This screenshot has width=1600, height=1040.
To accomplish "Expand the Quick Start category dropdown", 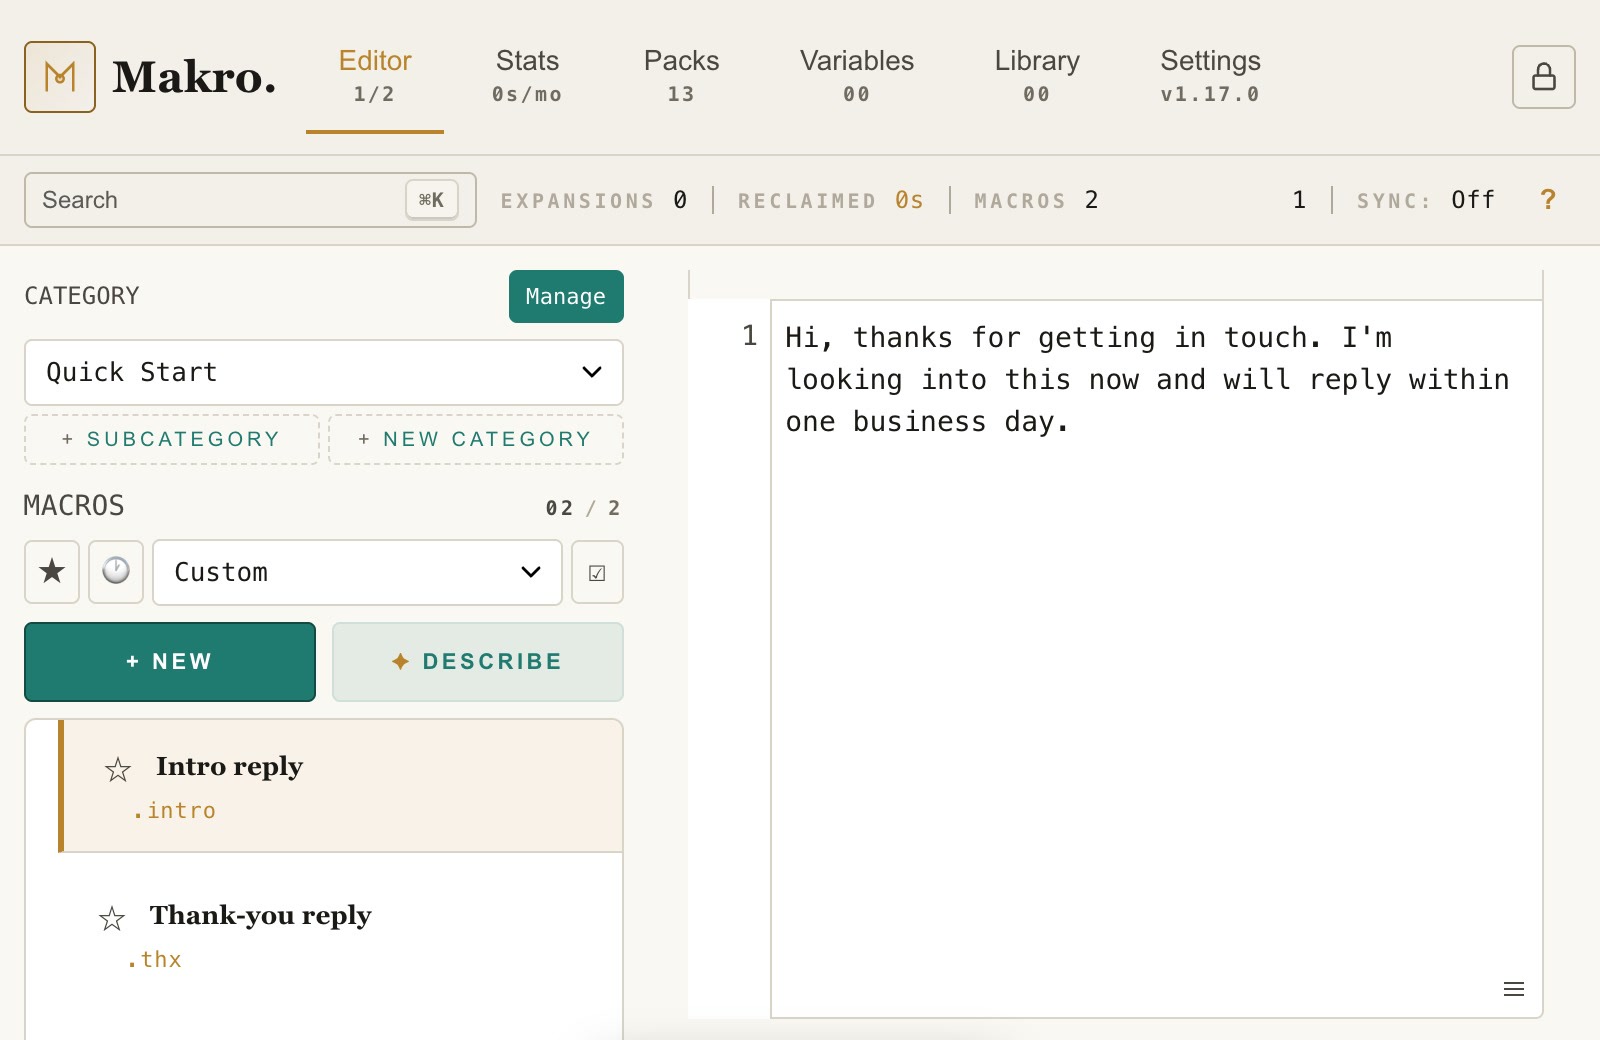I will pos(324,372).
